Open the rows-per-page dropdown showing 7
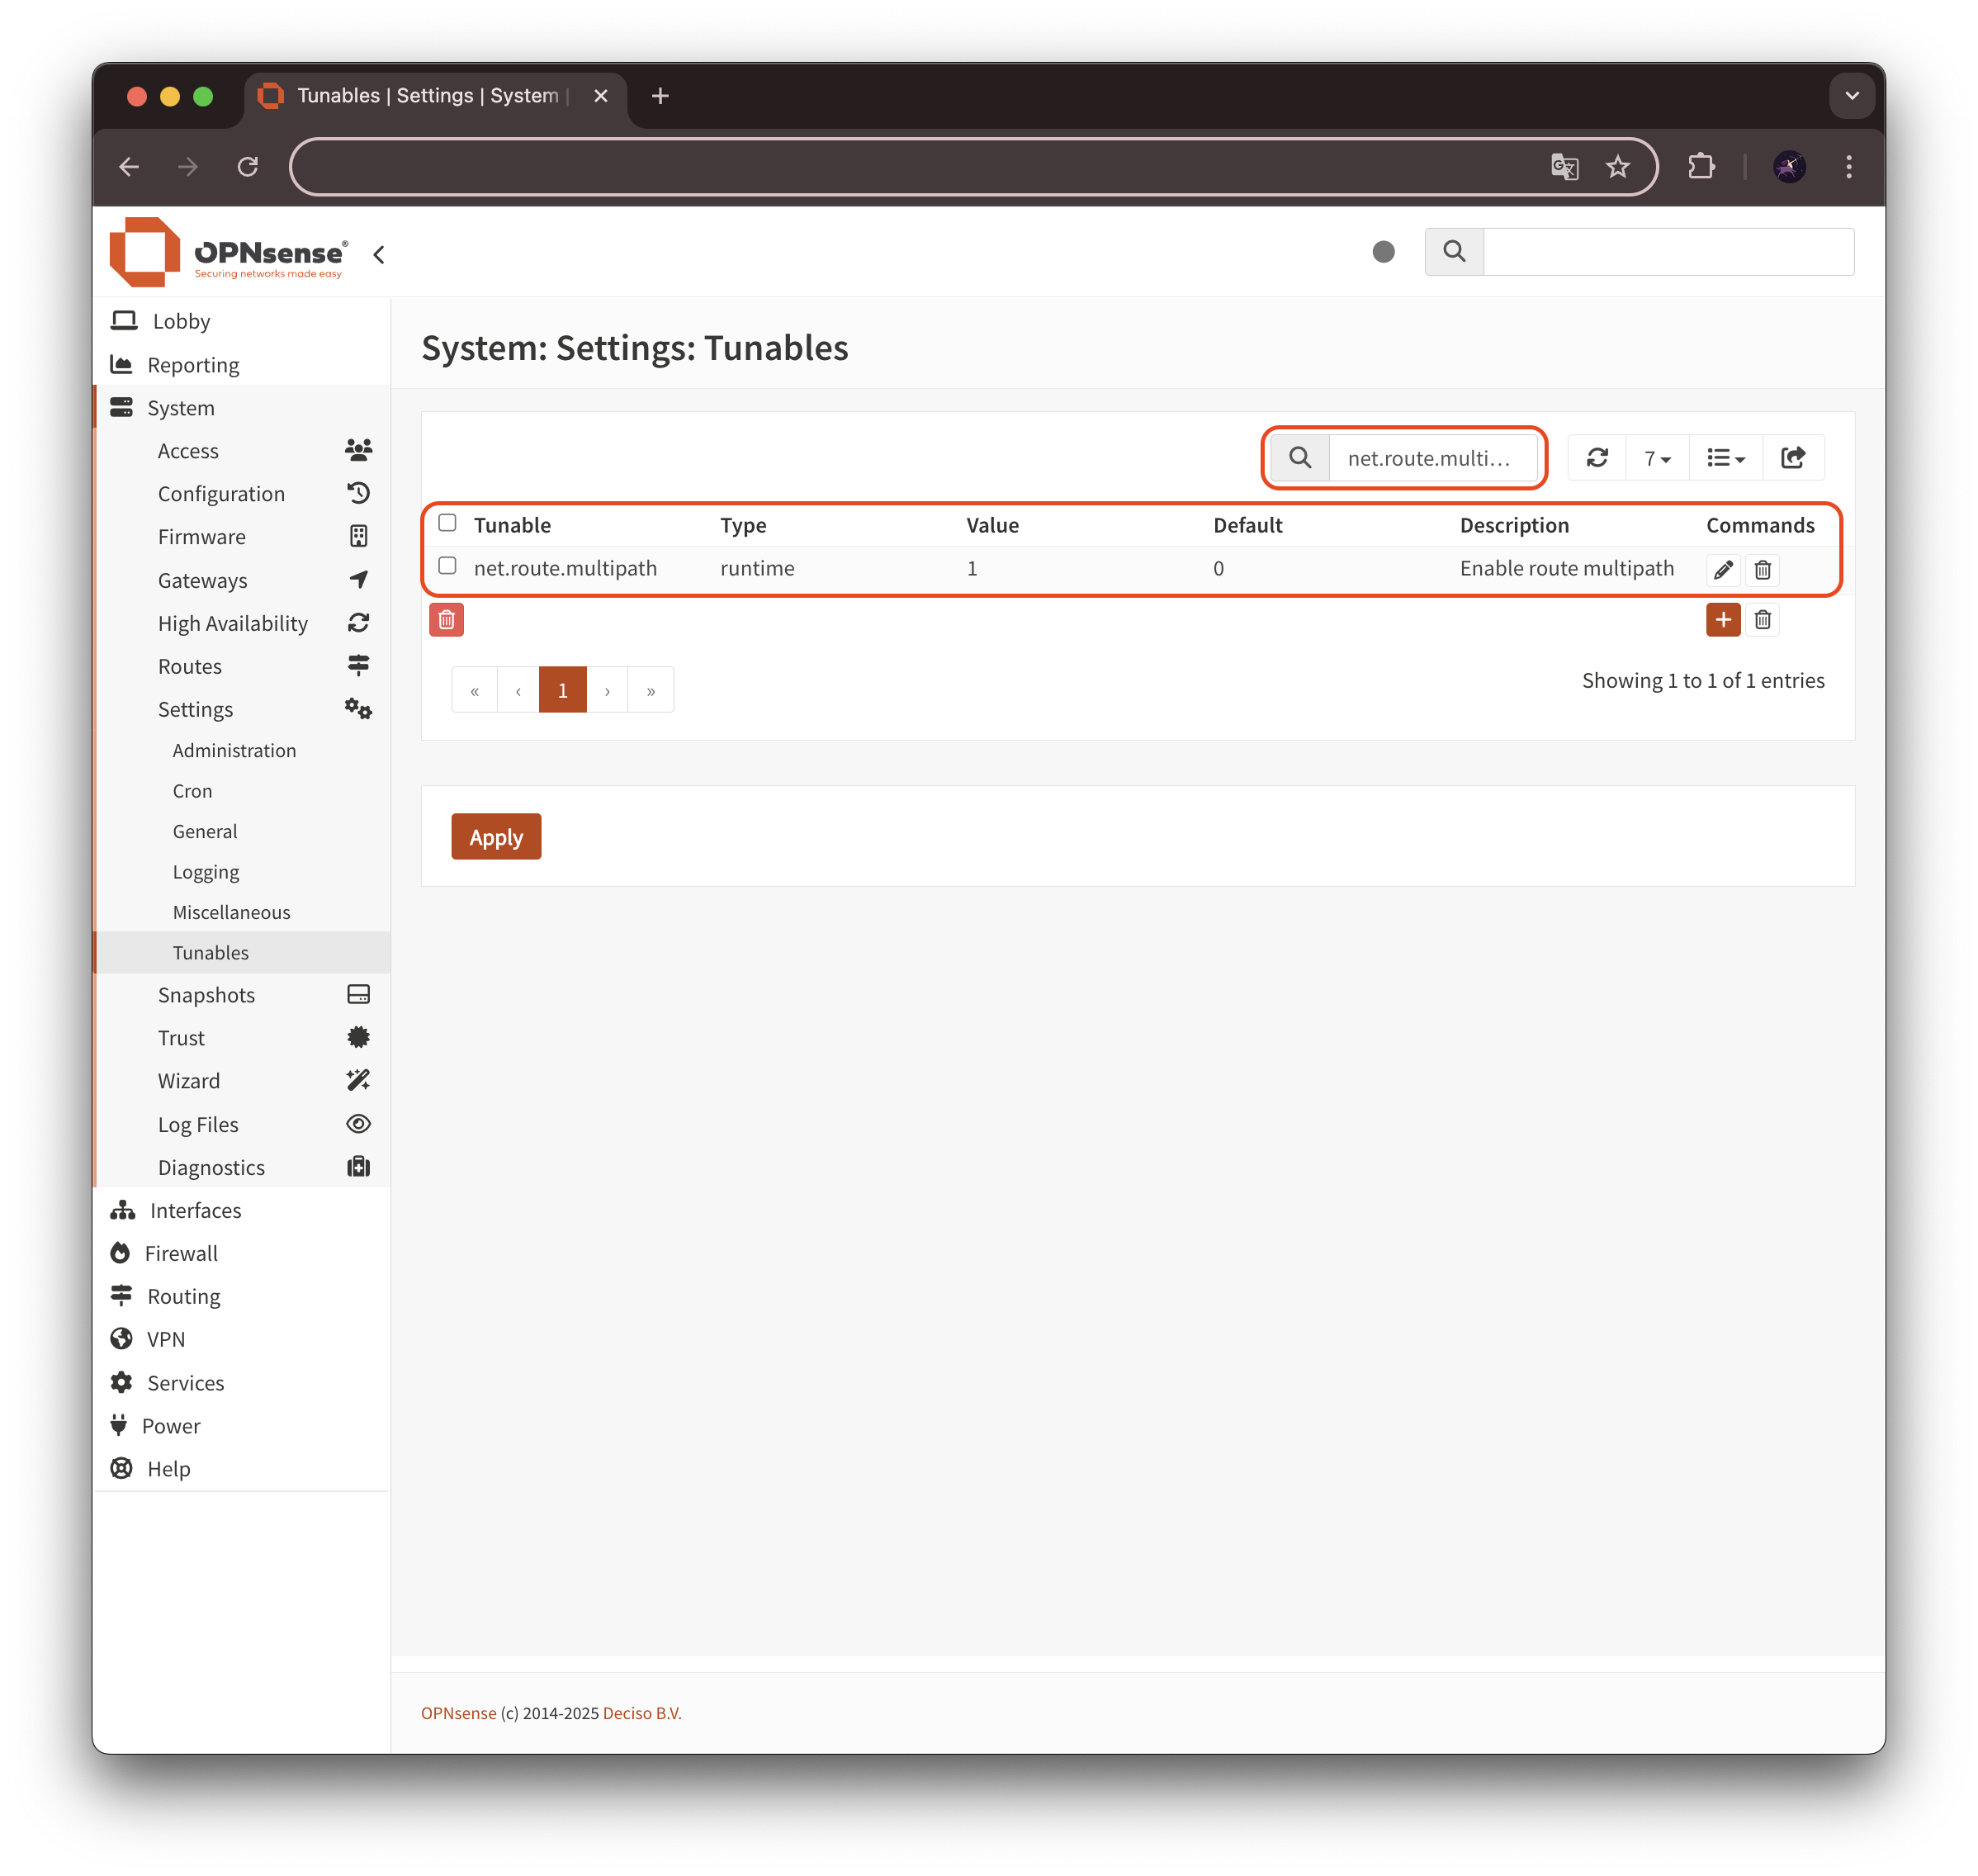The image size is (1978, 1876). click(x=1657, y=458)
